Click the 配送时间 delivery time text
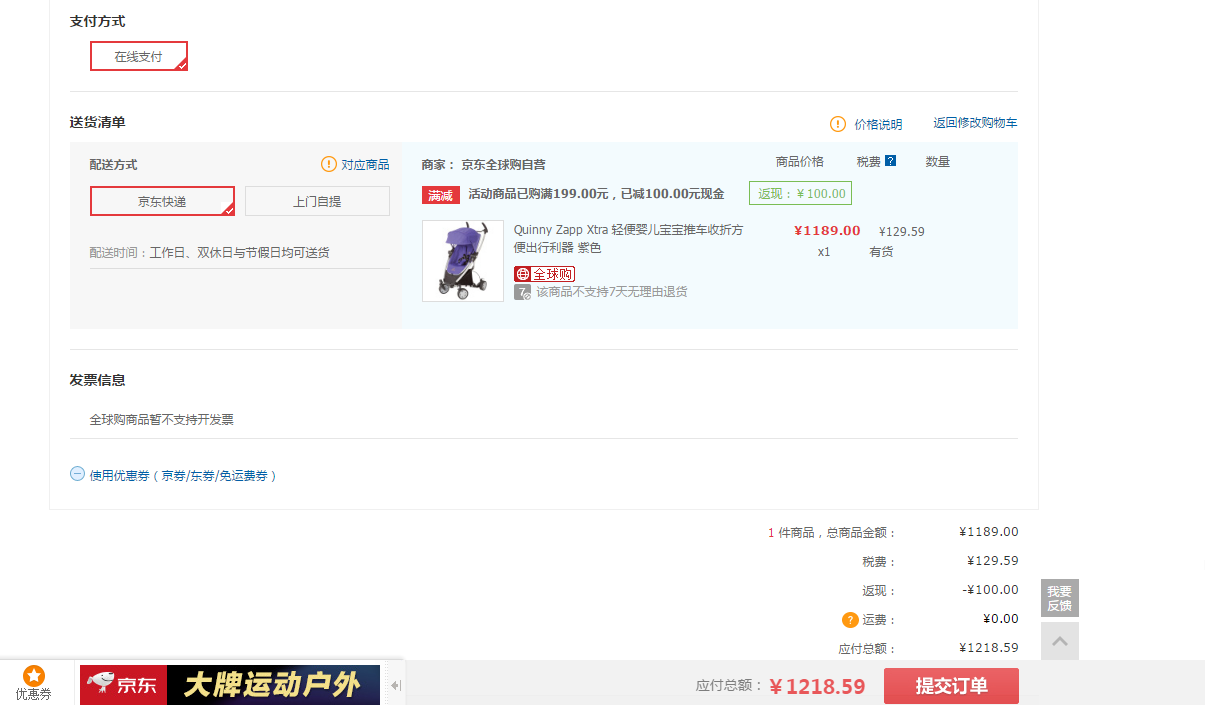1205x705 pixels. click(210, 253)
